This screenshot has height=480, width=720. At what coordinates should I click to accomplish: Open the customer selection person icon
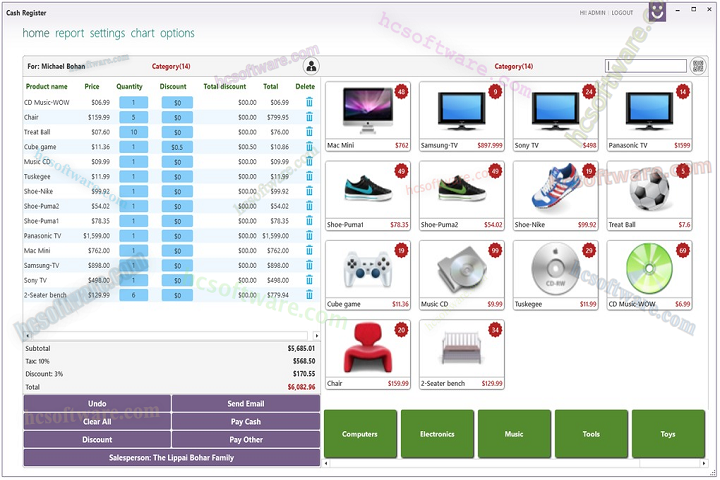click(x=311, y=67)
